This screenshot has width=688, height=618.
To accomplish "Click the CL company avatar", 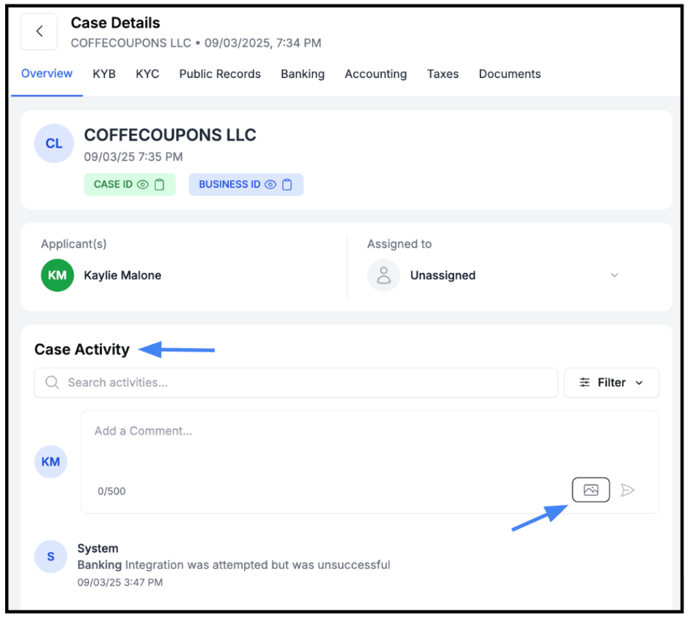I will (53, 144).
